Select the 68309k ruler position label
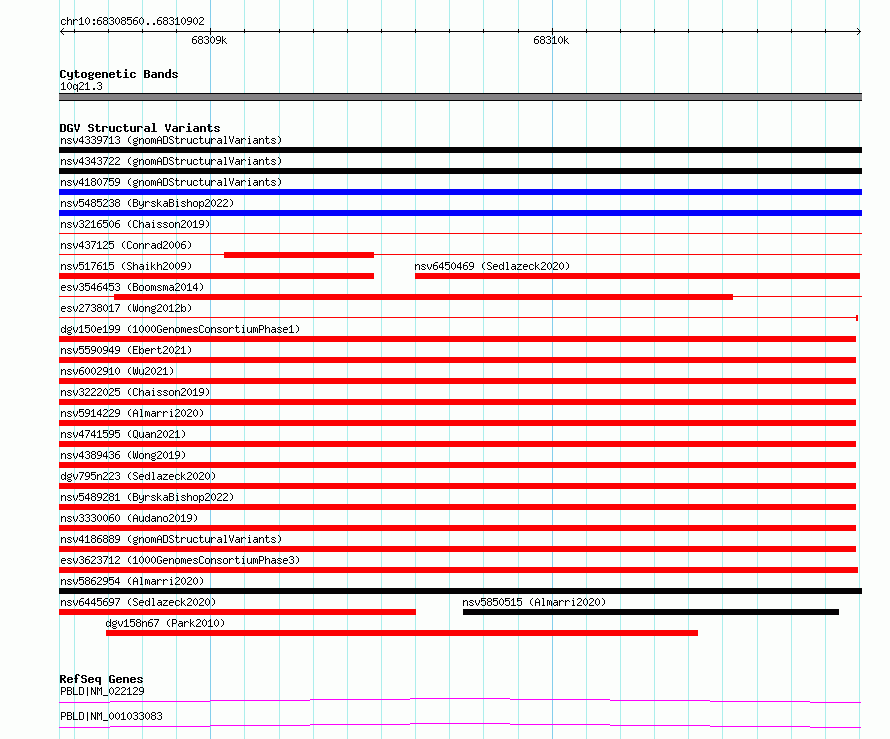 tap(209, 40)
